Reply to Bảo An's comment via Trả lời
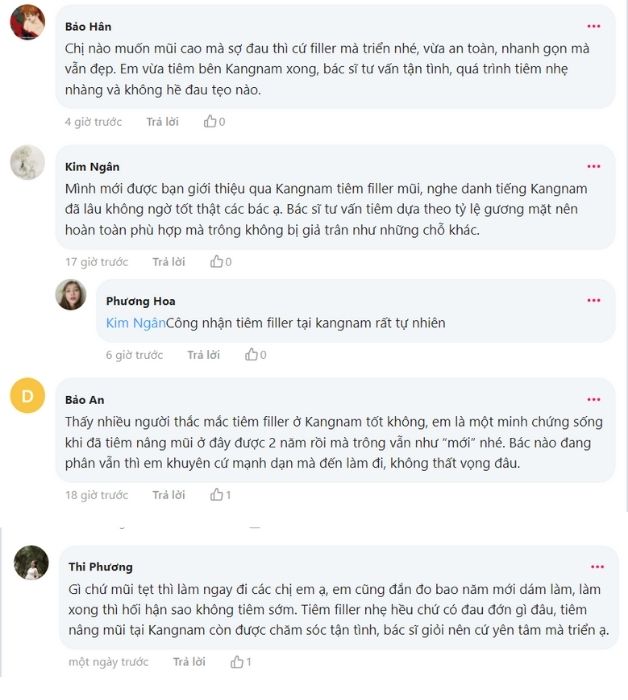Image resolution: width=628 pixels, height=700 pixels. point(168,495)
